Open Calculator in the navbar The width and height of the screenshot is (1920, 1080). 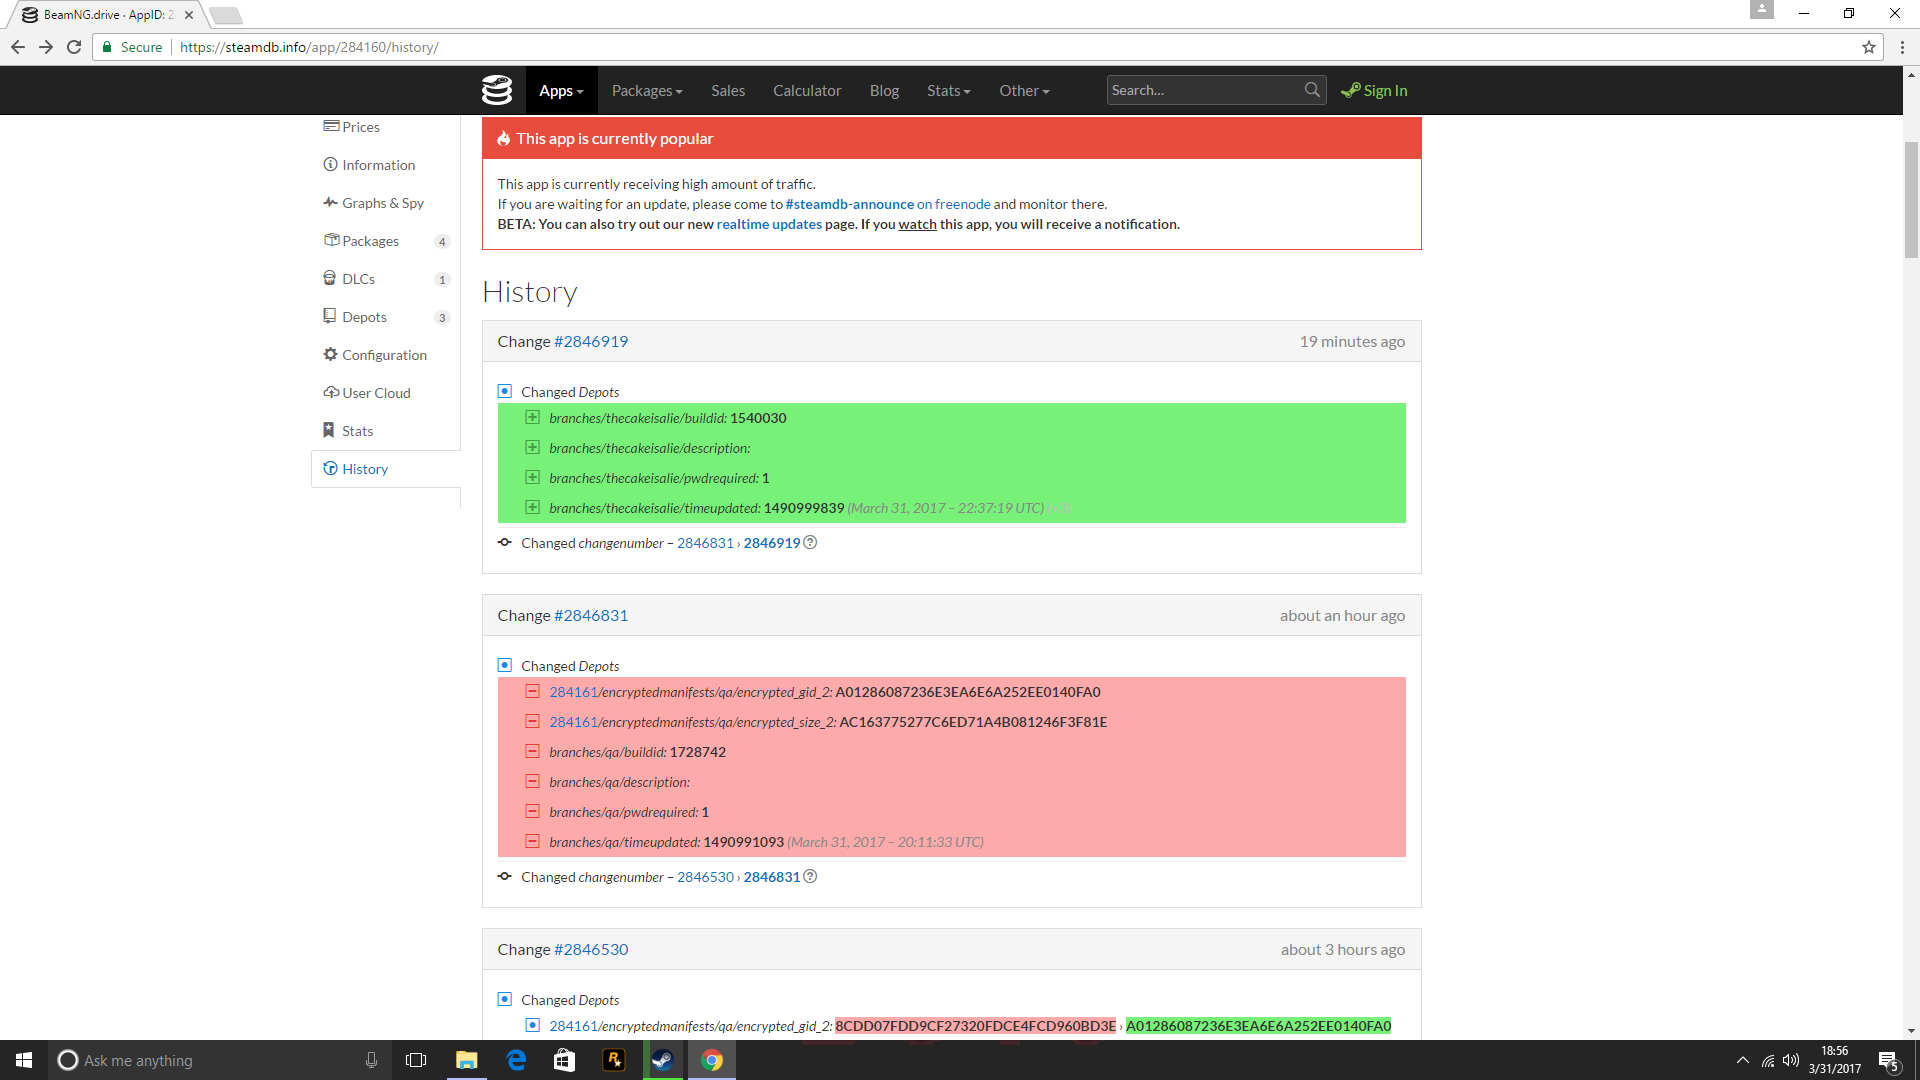point(807,90)
